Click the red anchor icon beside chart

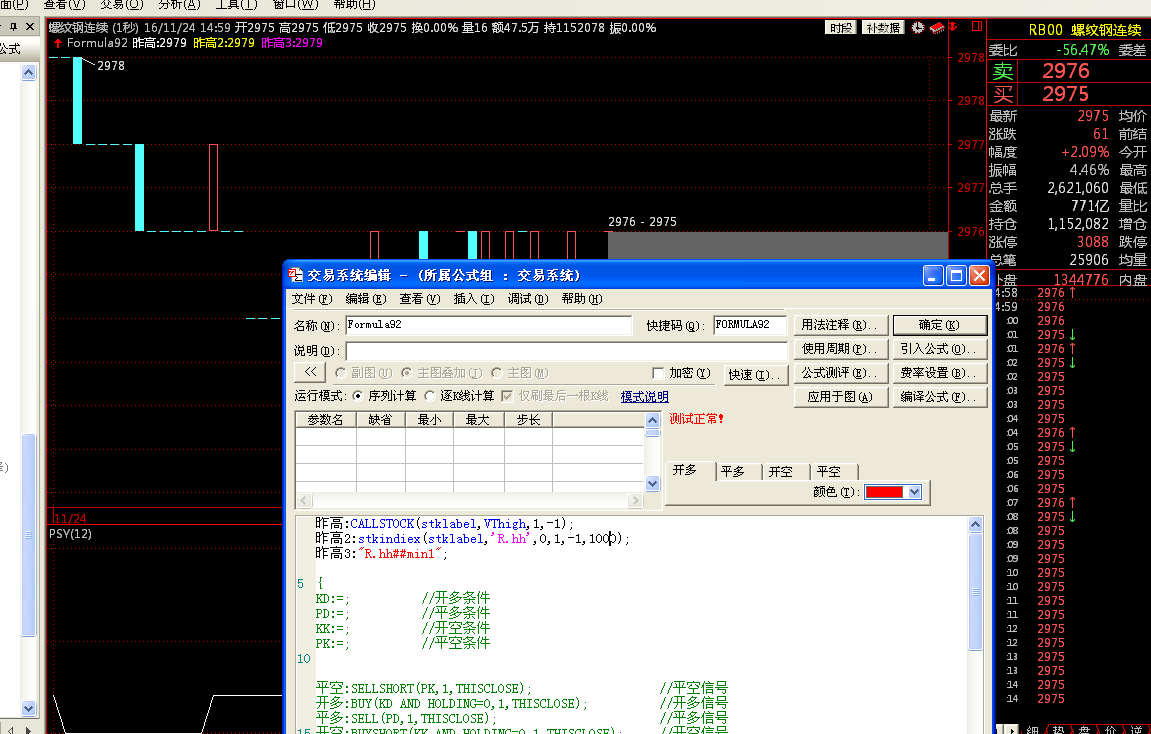[954, 26]
